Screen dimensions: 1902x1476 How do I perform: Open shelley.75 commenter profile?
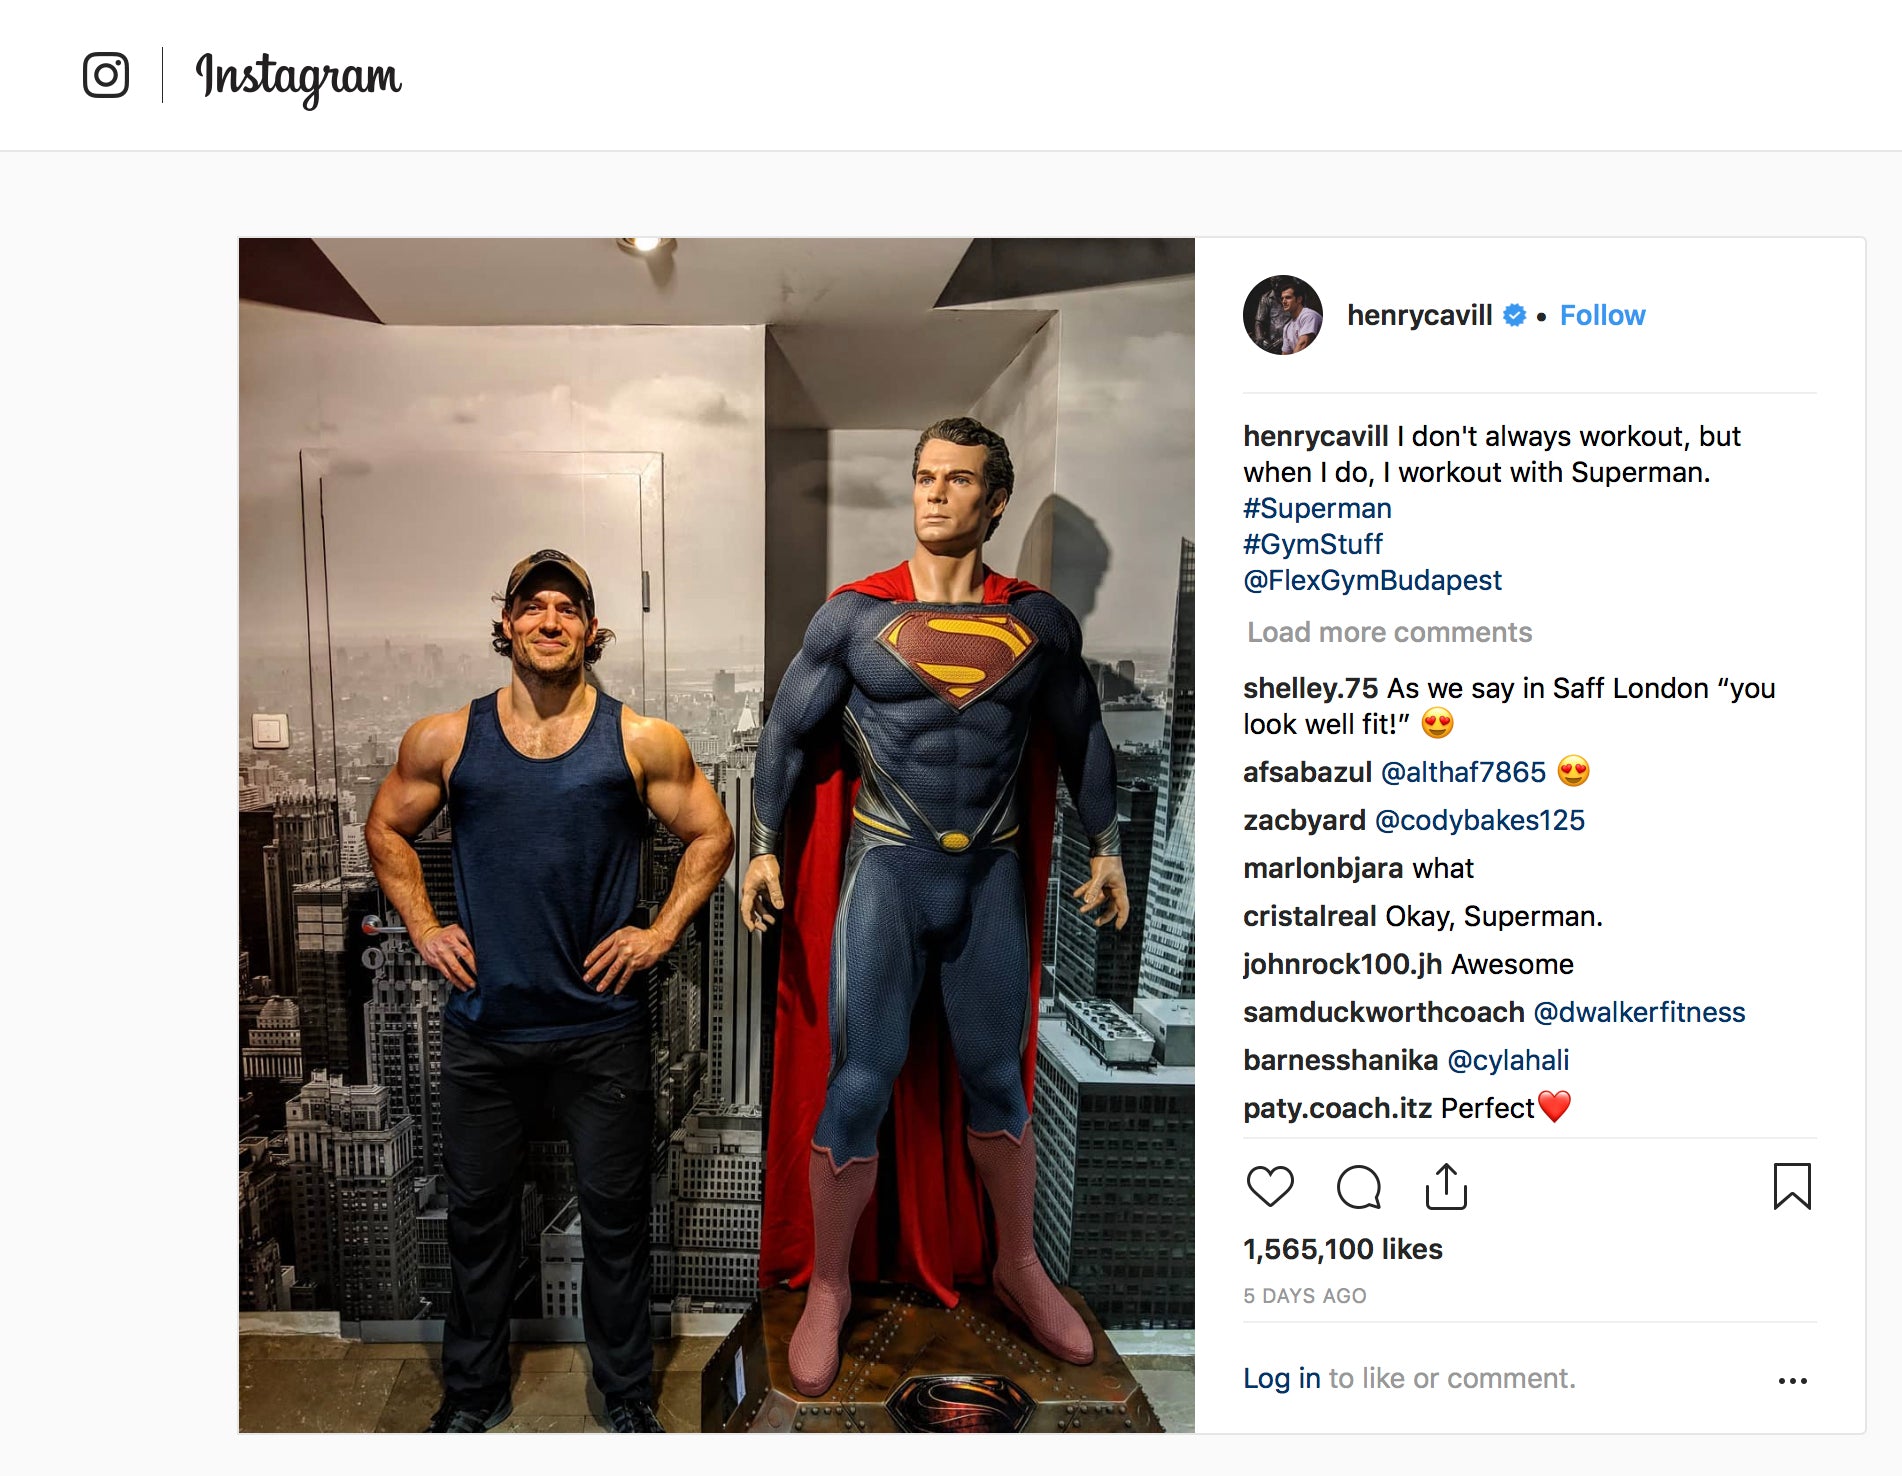[x=1310, y=688]
